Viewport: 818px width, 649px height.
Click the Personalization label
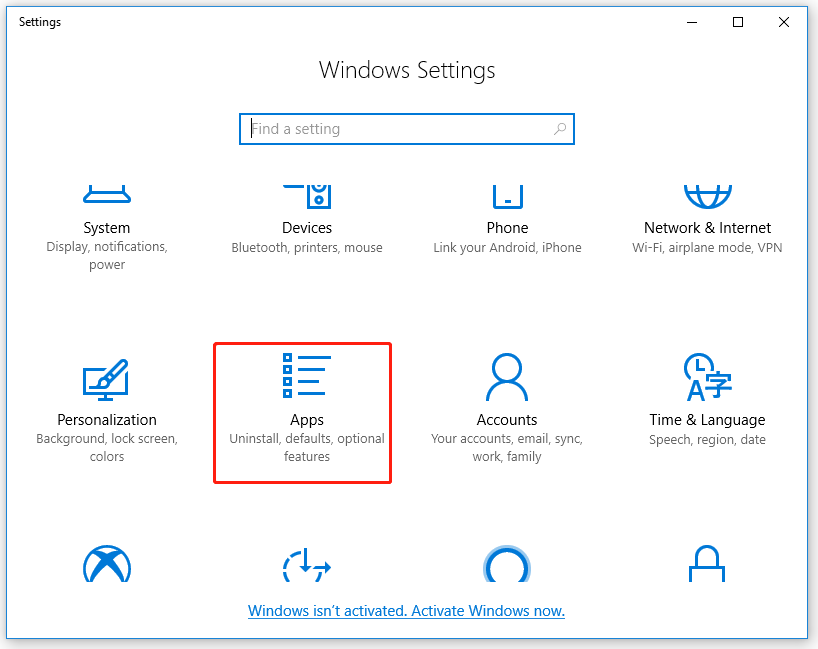click(107, 420)
